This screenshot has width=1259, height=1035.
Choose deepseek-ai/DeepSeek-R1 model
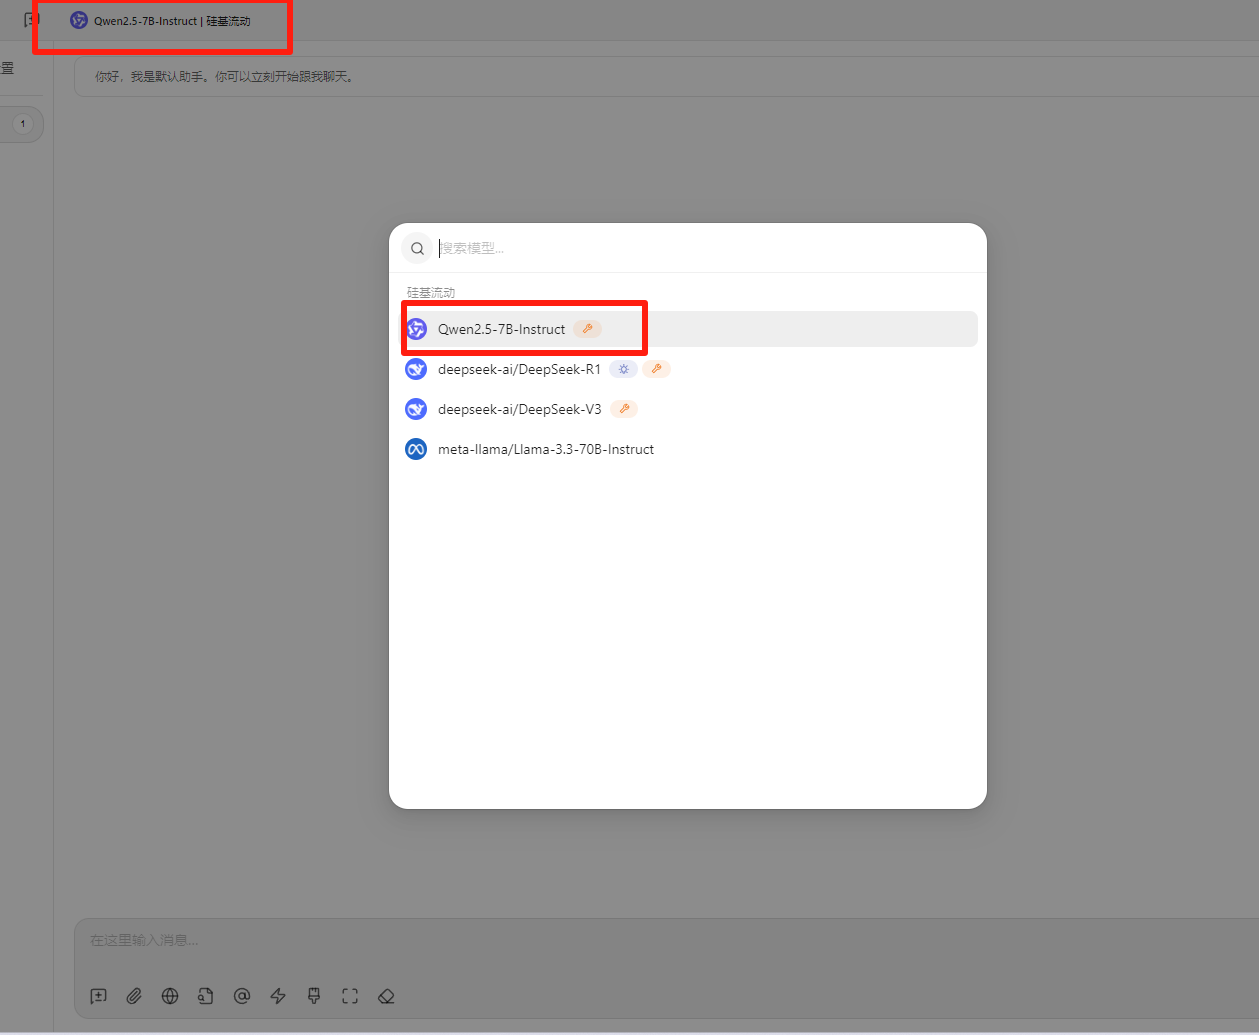pyautogui.click(x=519, y=369)
